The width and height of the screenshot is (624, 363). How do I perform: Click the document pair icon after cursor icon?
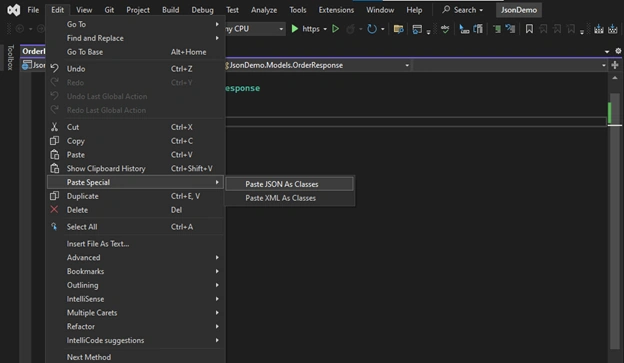(x=478, y=29)
